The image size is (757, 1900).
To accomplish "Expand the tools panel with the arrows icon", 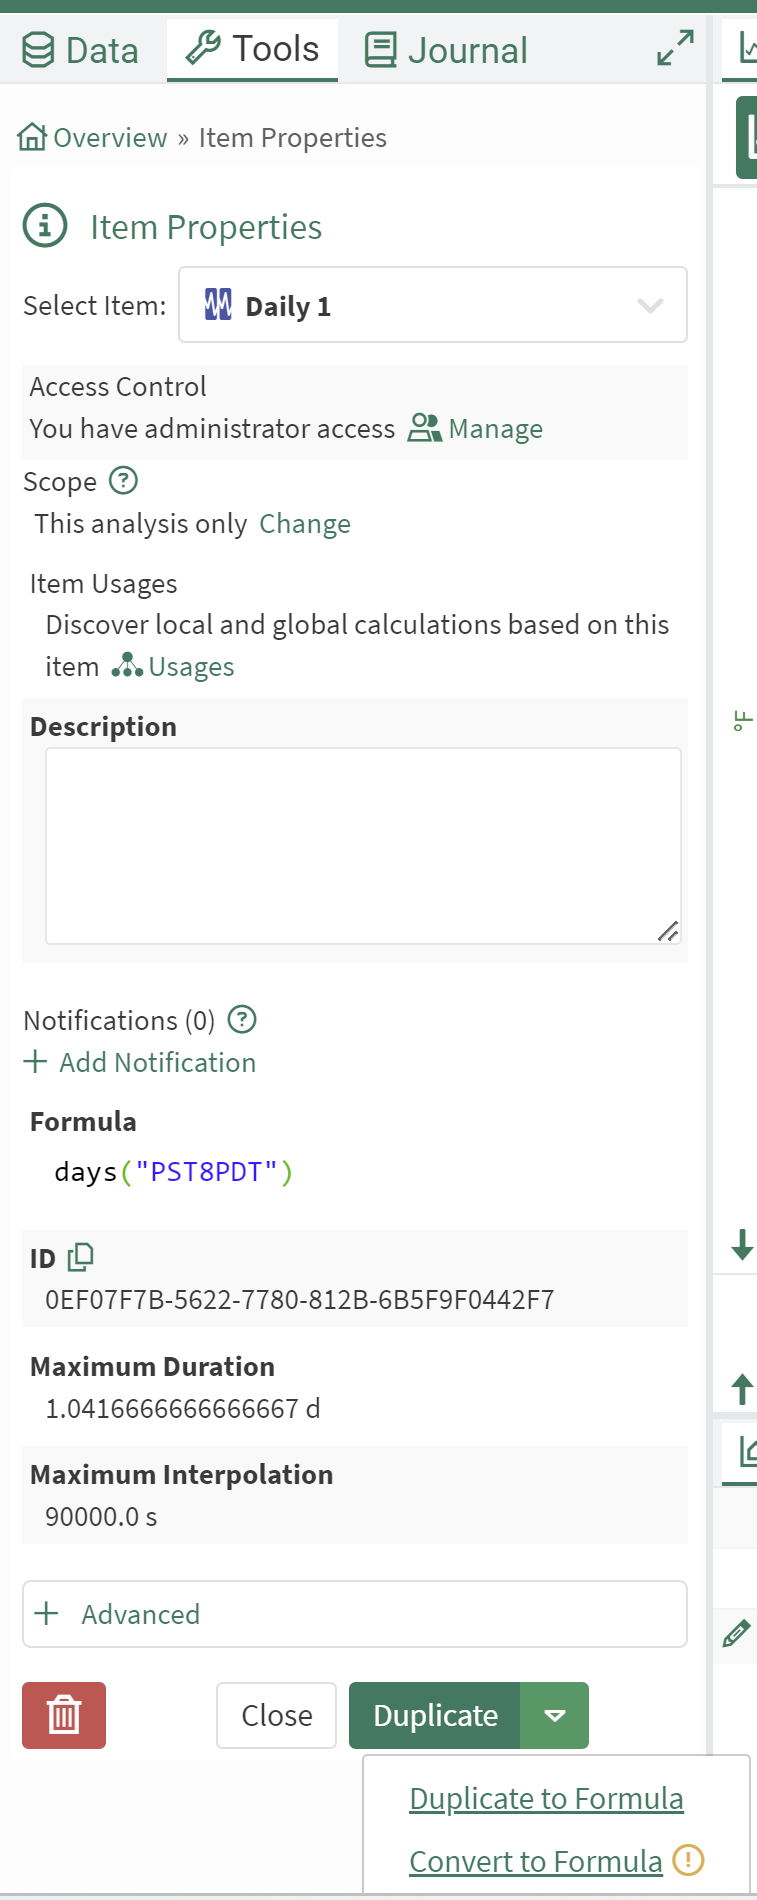I will [675, 48].
